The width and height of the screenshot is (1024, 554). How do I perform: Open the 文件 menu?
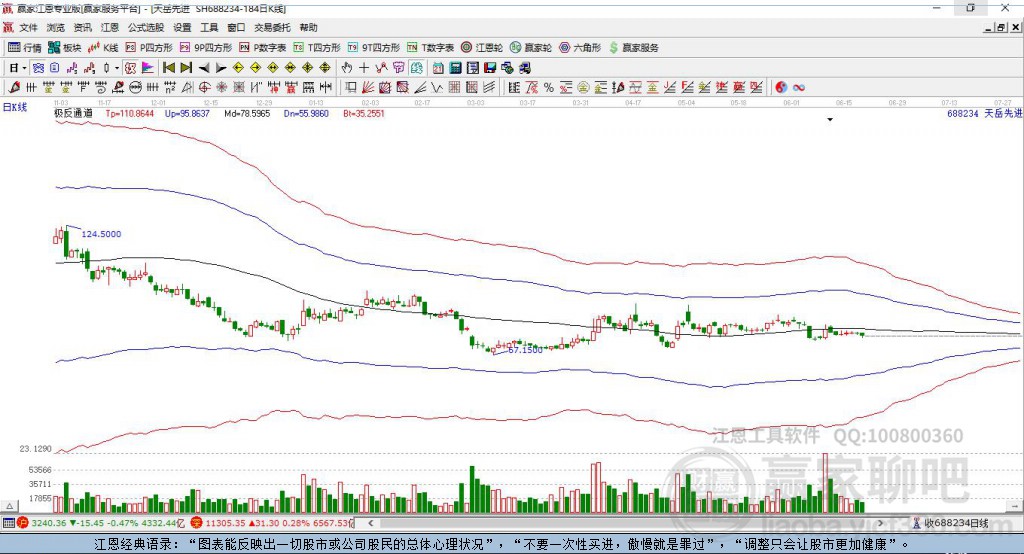pos(28,27)
